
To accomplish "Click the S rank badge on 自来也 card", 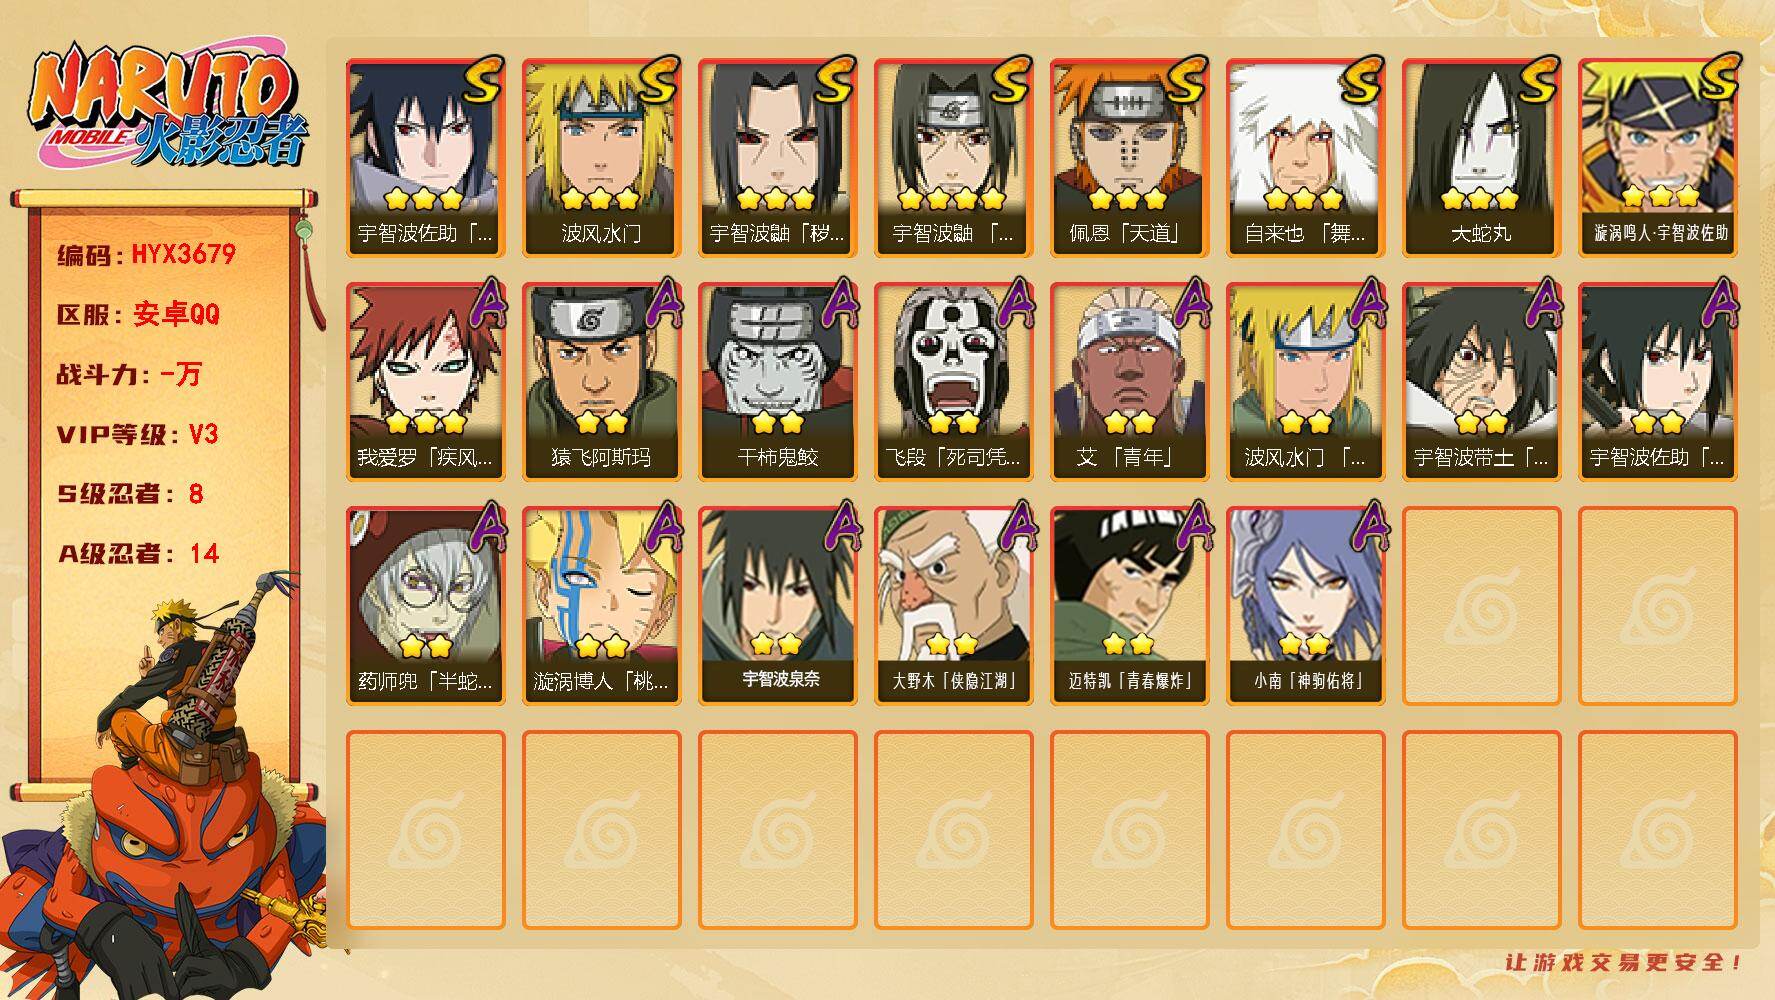I will click(1360, 80).
